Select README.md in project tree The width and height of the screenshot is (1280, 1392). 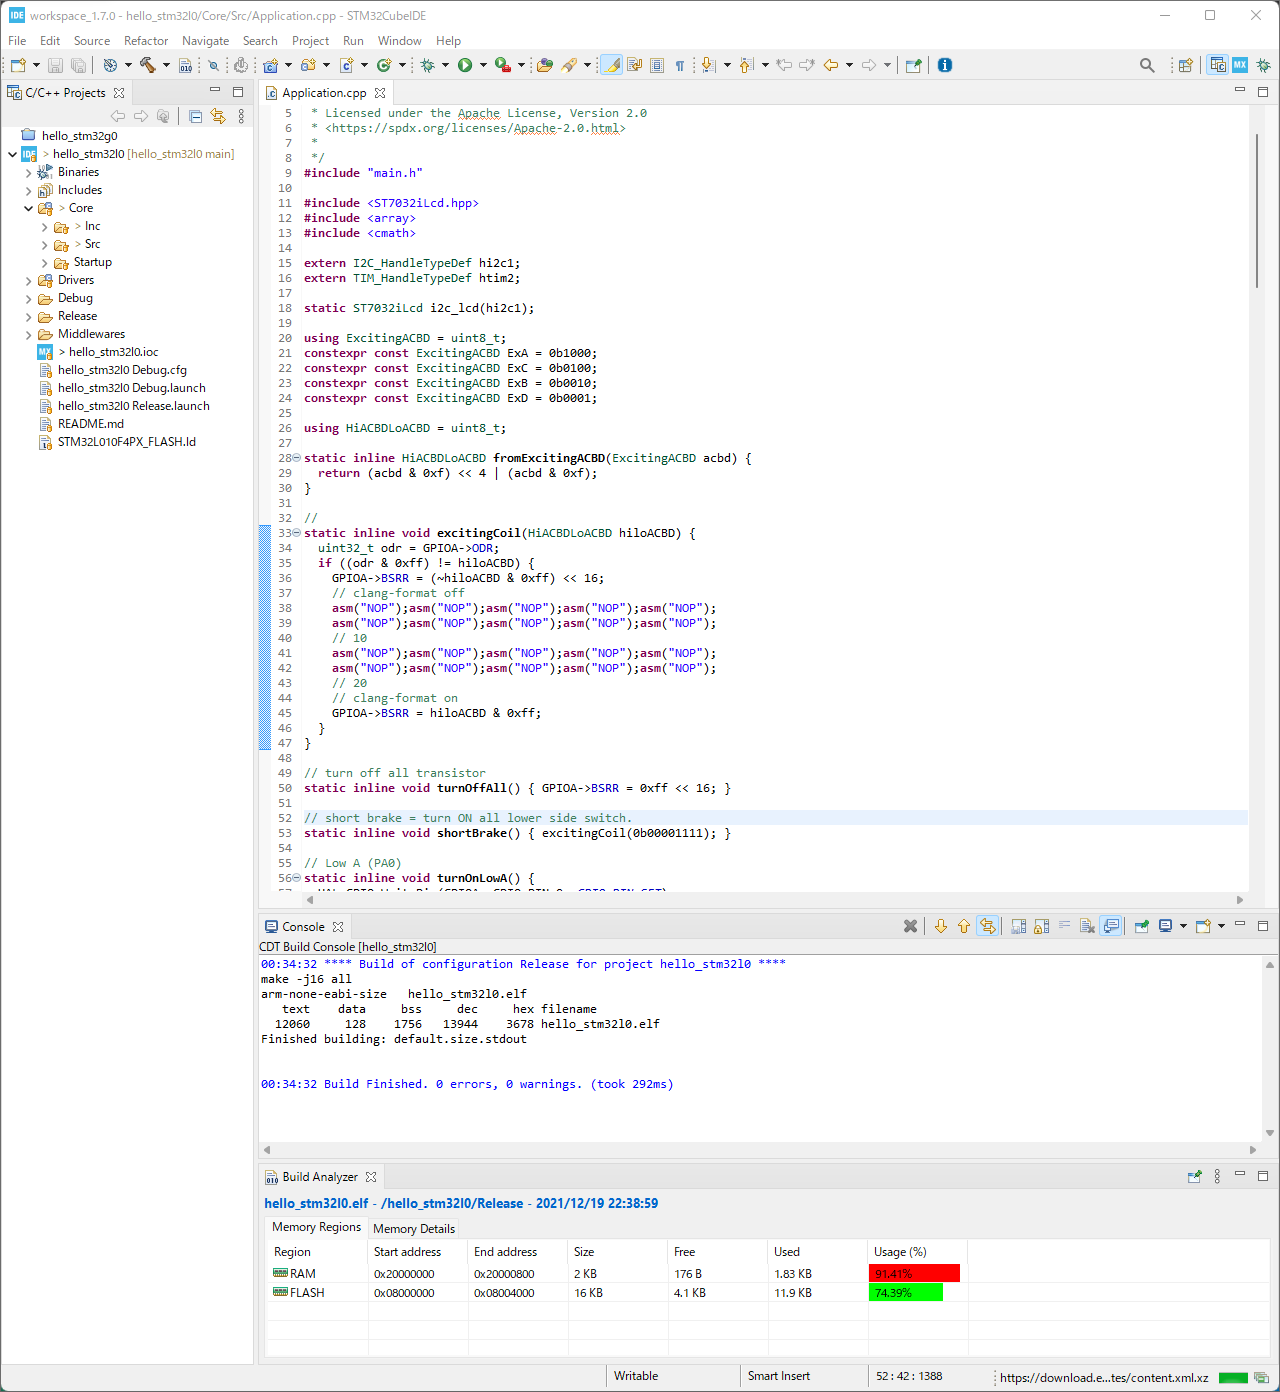(x=91, y=424)
